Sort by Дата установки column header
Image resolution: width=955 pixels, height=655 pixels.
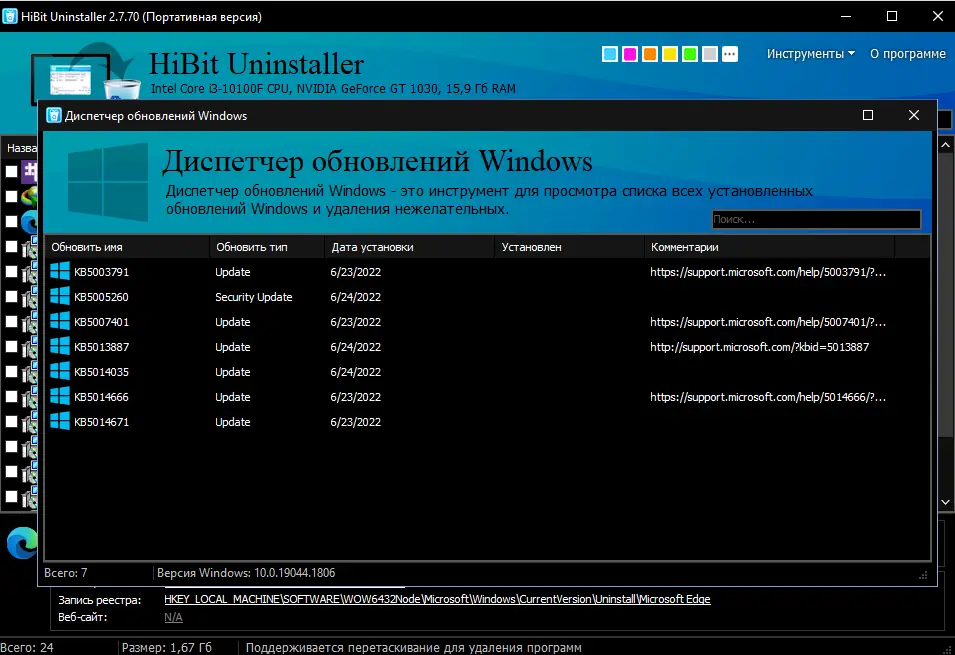409,247
